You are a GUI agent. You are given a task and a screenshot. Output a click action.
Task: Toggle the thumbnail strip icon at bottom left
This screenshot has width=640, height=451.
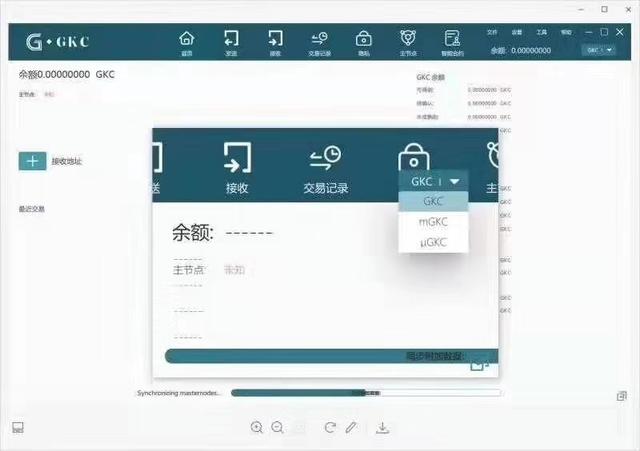[18, 427]
